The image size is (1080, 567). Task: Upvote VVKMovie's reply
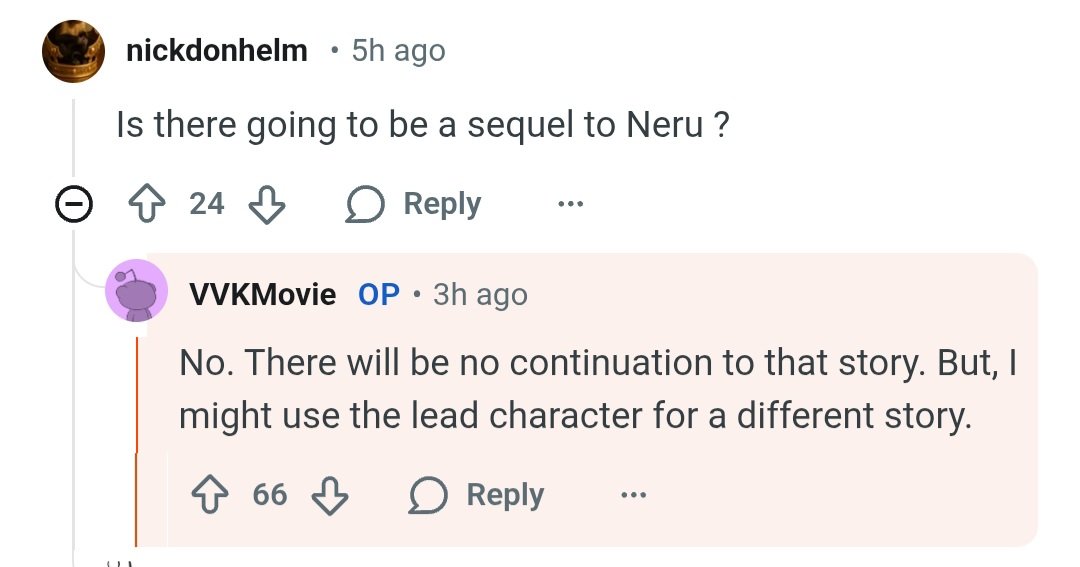tap(209, 495)
